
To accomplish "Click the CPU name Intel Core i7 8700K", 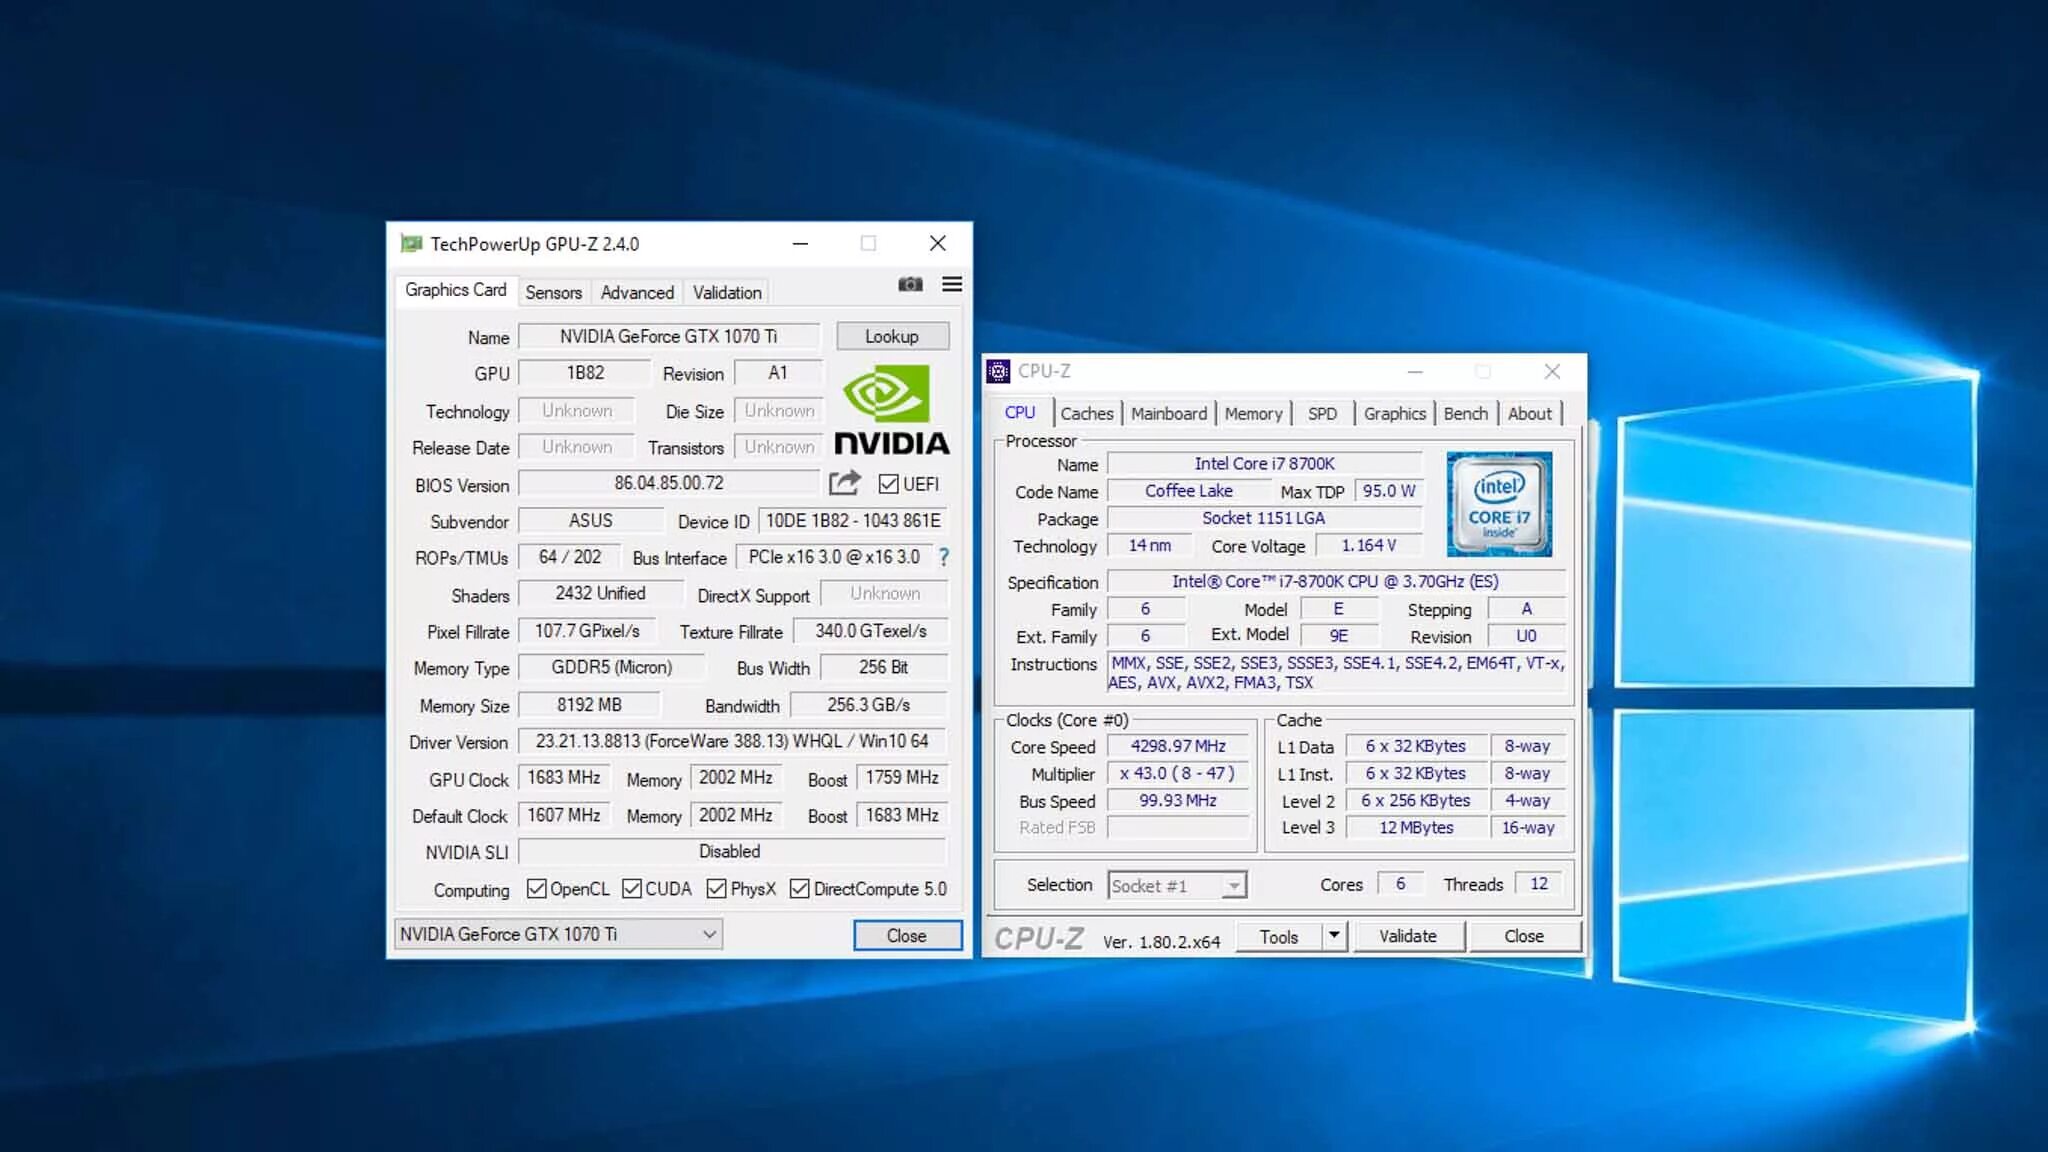I will [1264, 463].
